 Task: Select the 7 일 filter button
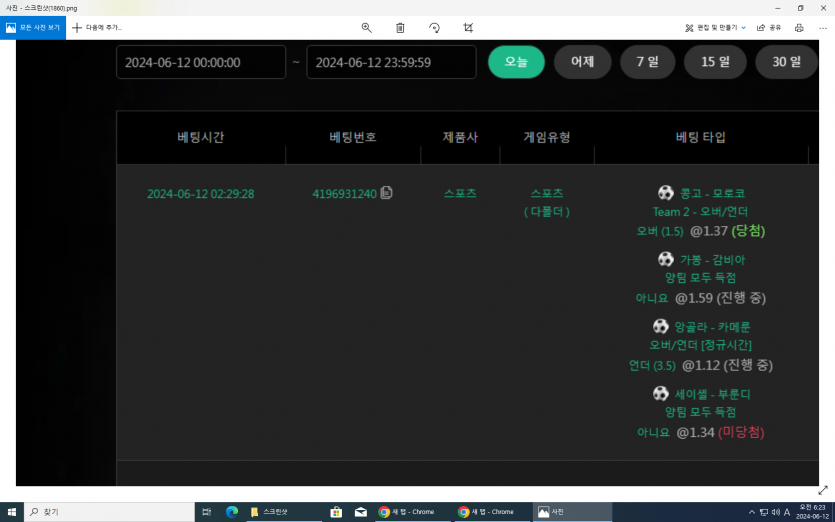click(648, 62)
